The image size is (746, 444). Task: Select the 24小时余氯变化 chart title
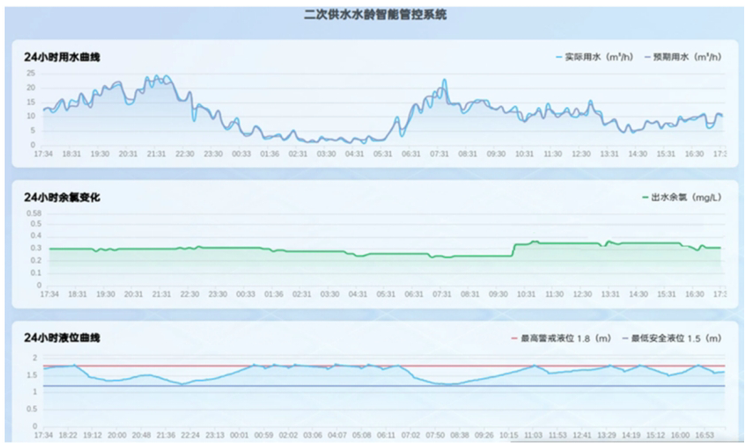pos(62,197)
